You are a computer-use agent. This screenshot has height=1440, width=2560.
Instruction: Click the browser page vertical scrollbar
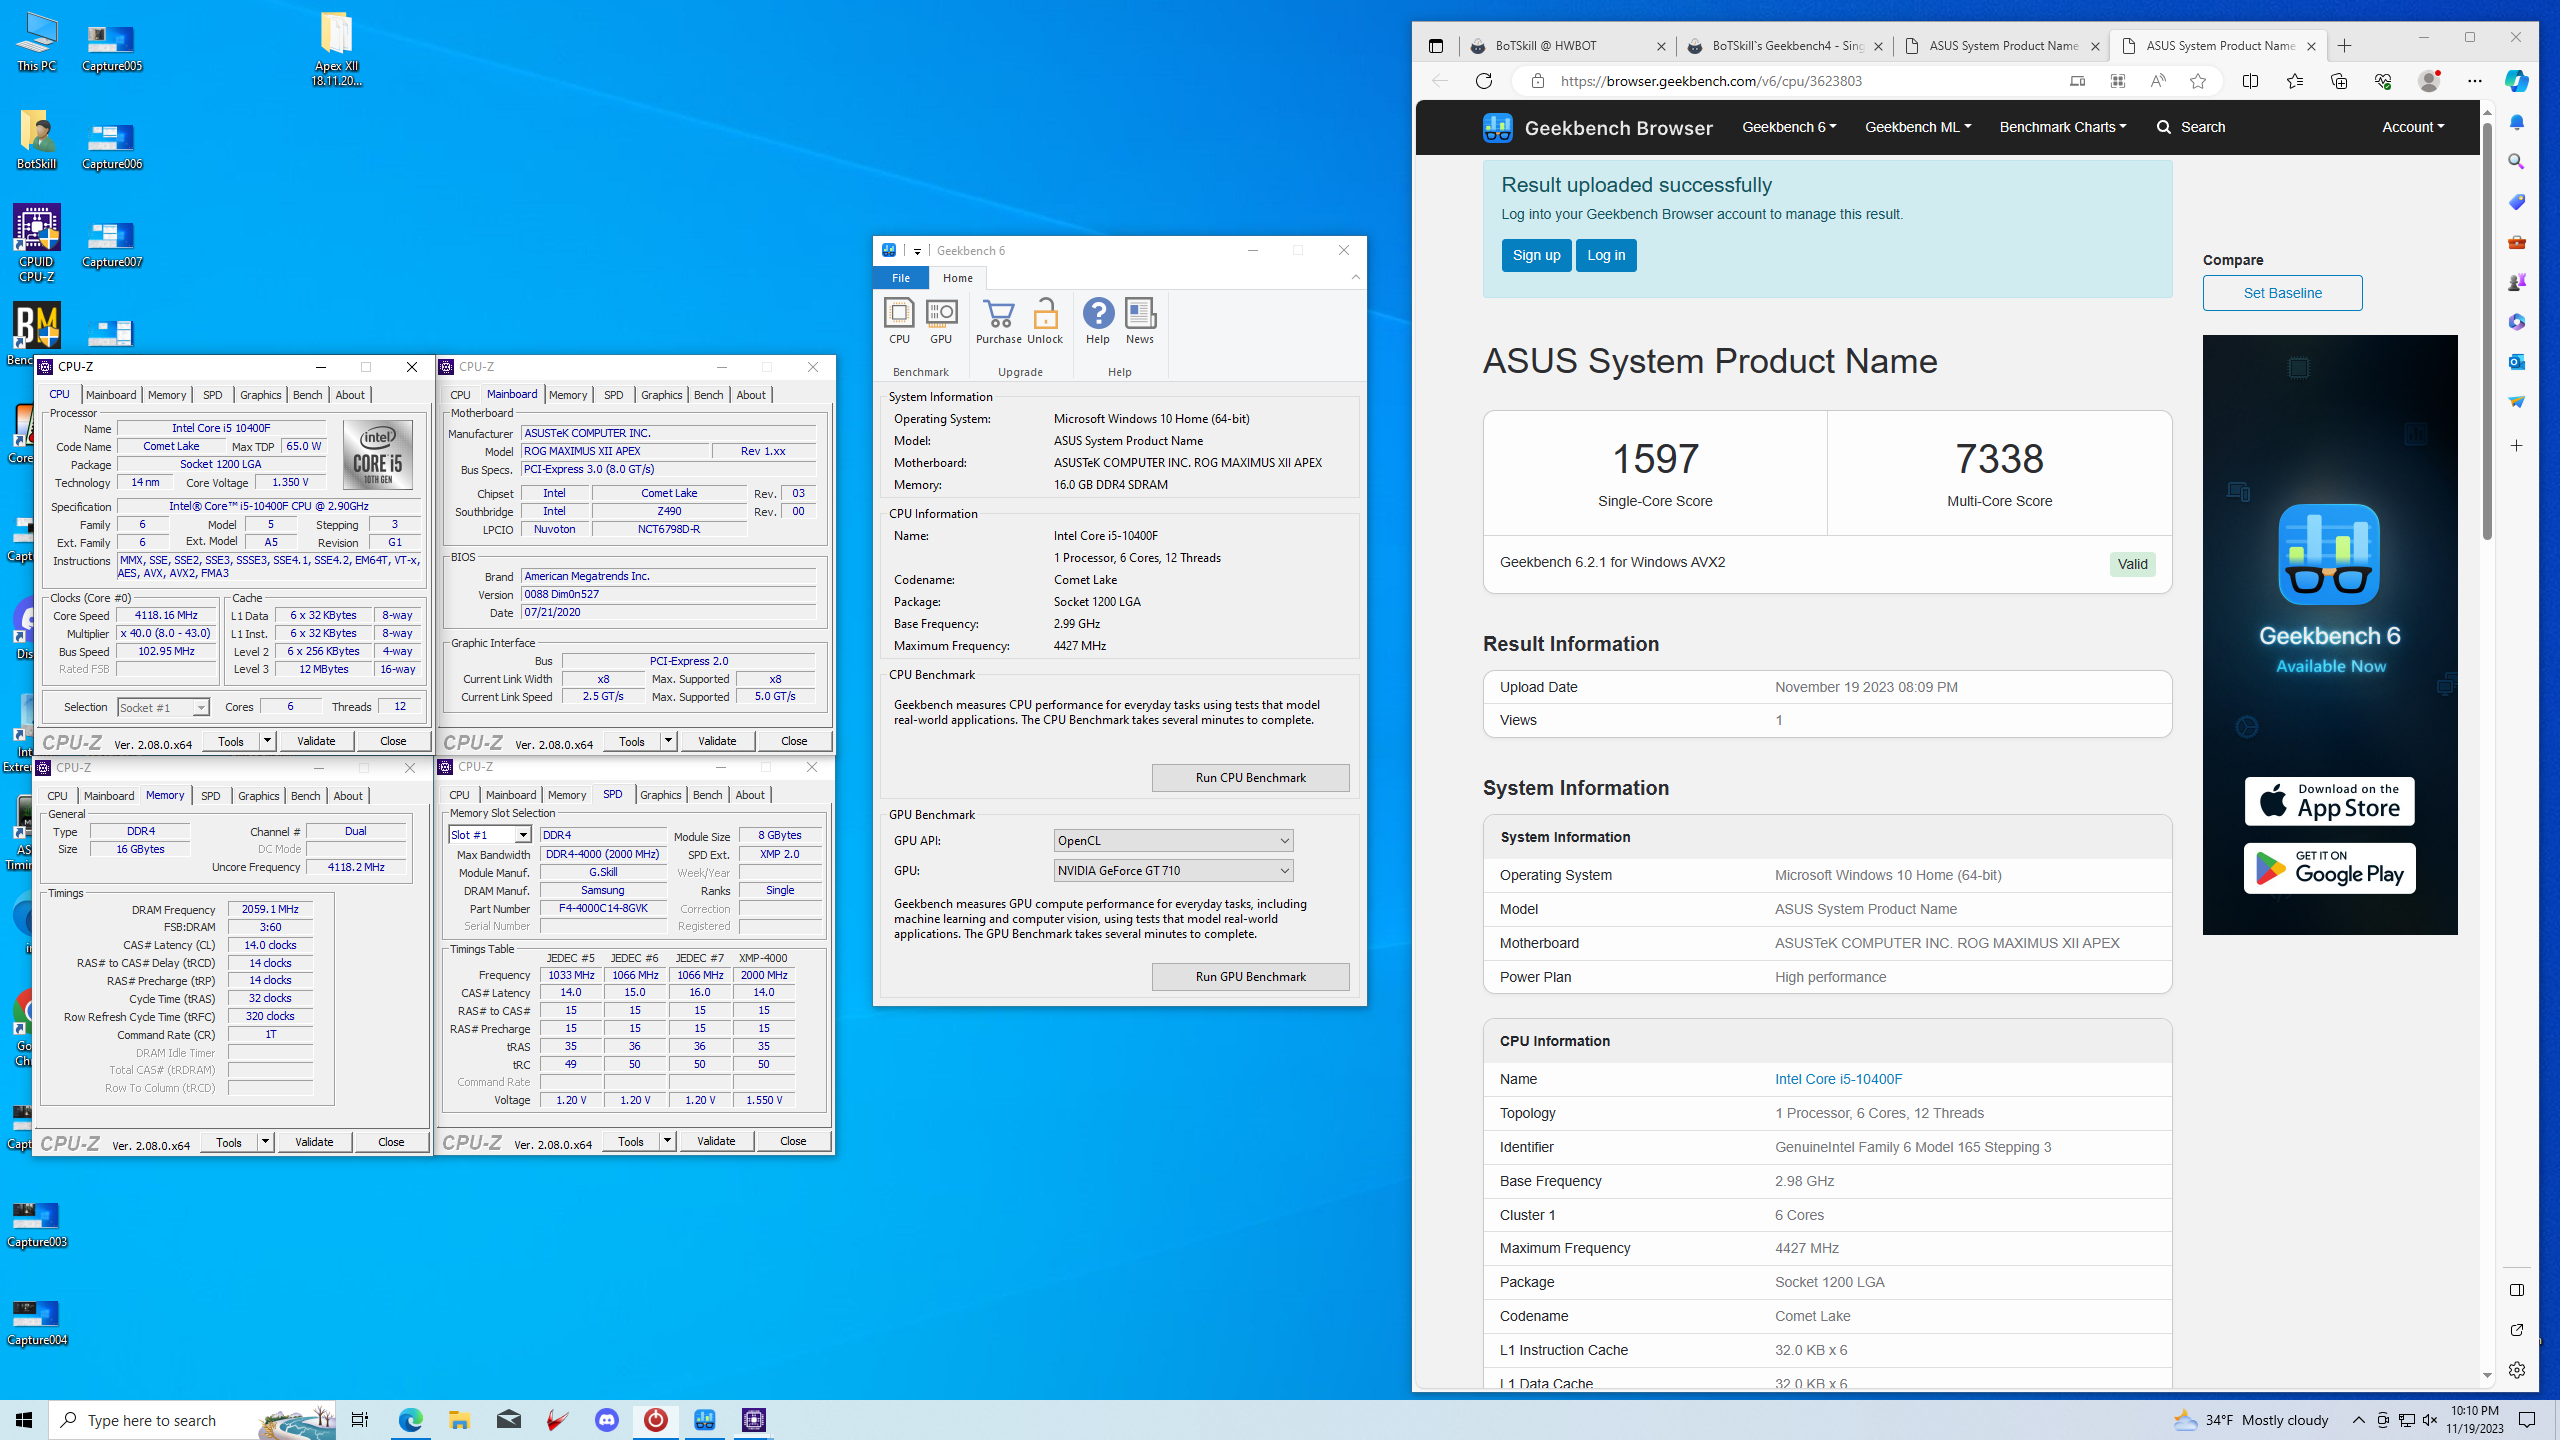click(x=2487, y=330)
